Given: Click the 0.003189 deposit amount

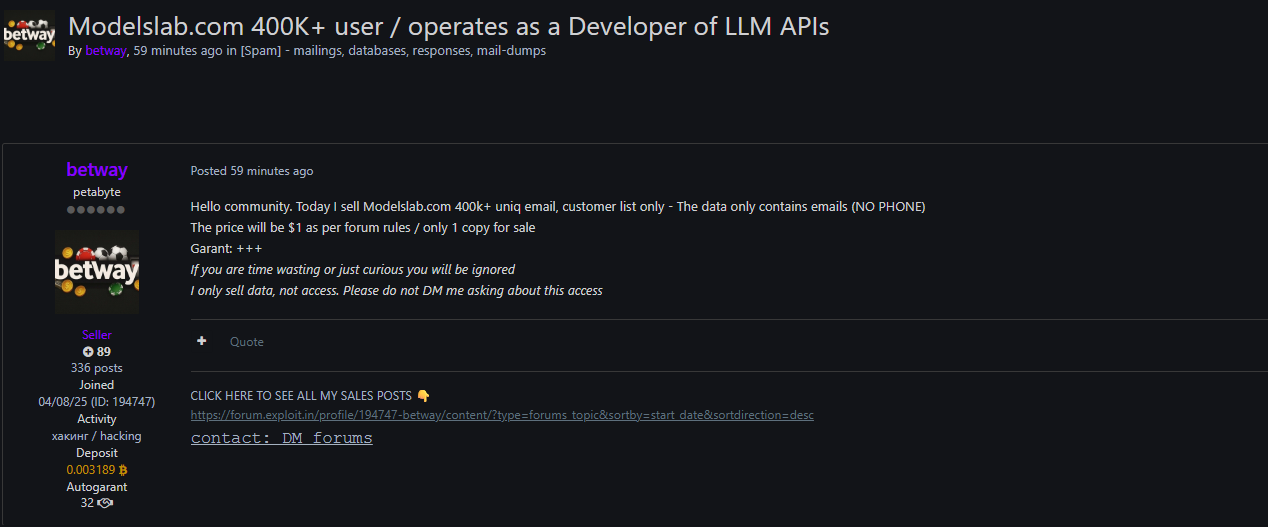Looking at the screenshot, I should (91, 470).
